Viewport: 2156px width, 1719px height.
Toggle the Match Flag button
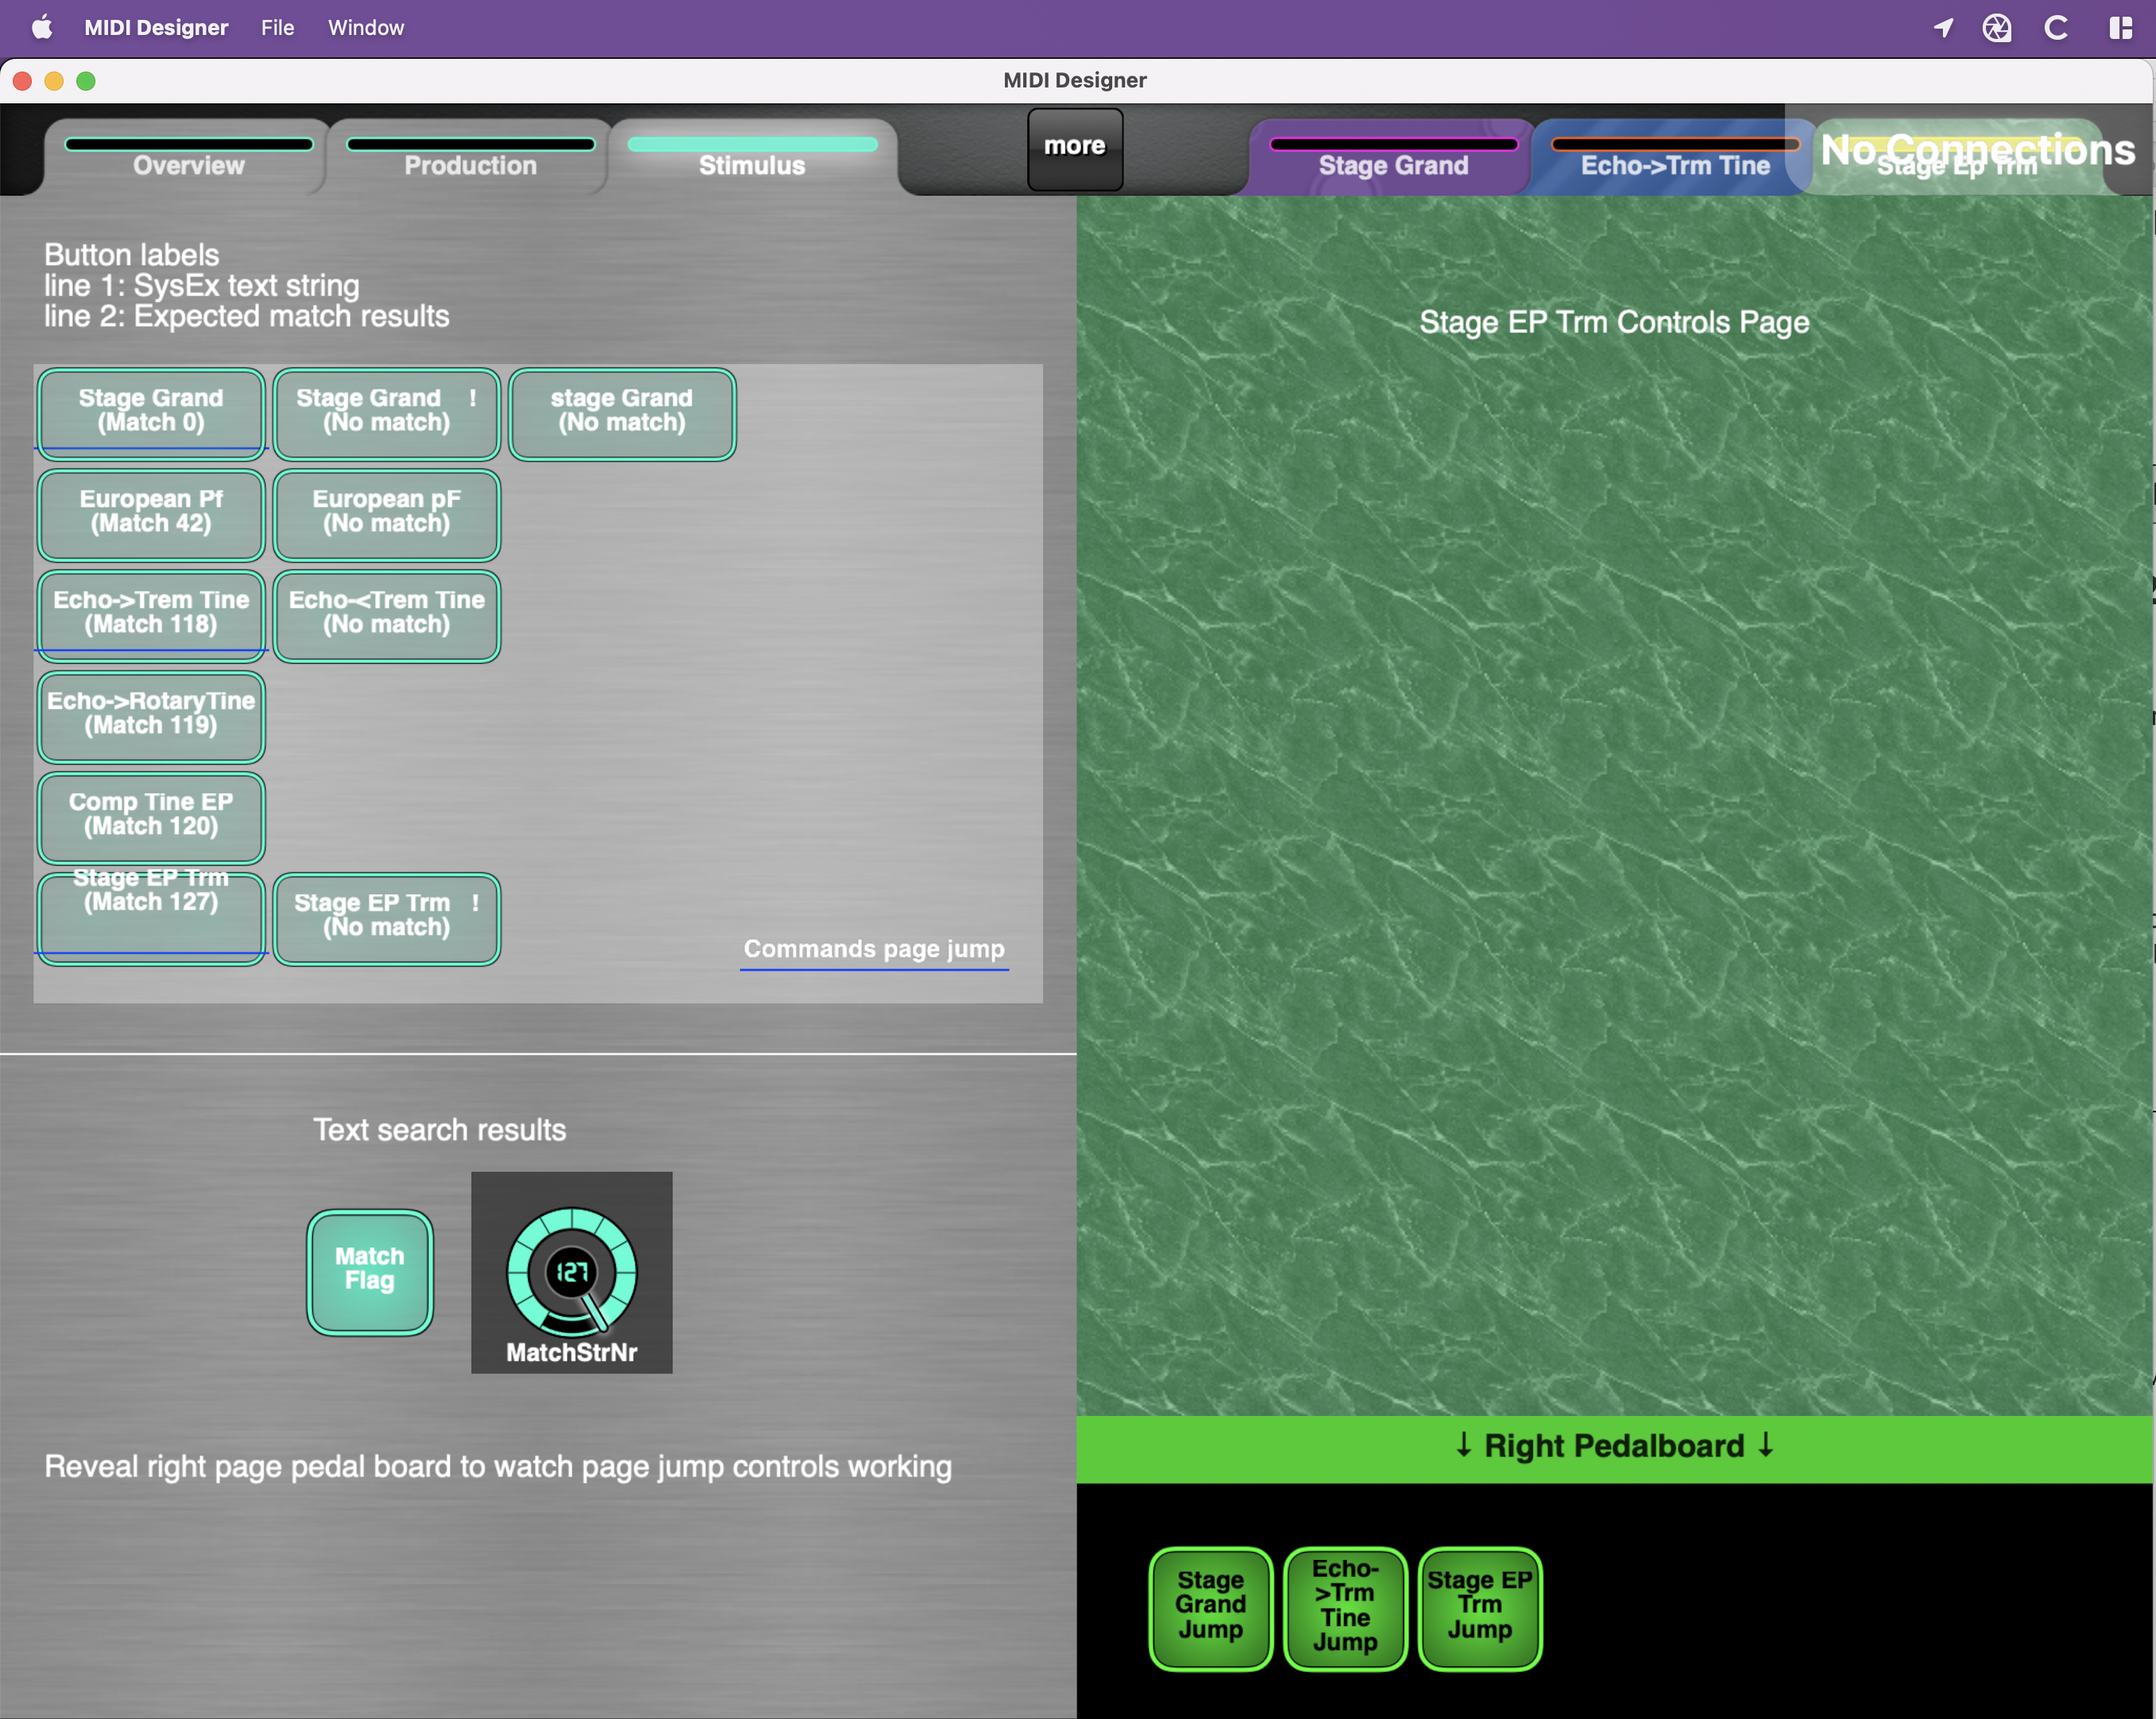coord(370,1272)
